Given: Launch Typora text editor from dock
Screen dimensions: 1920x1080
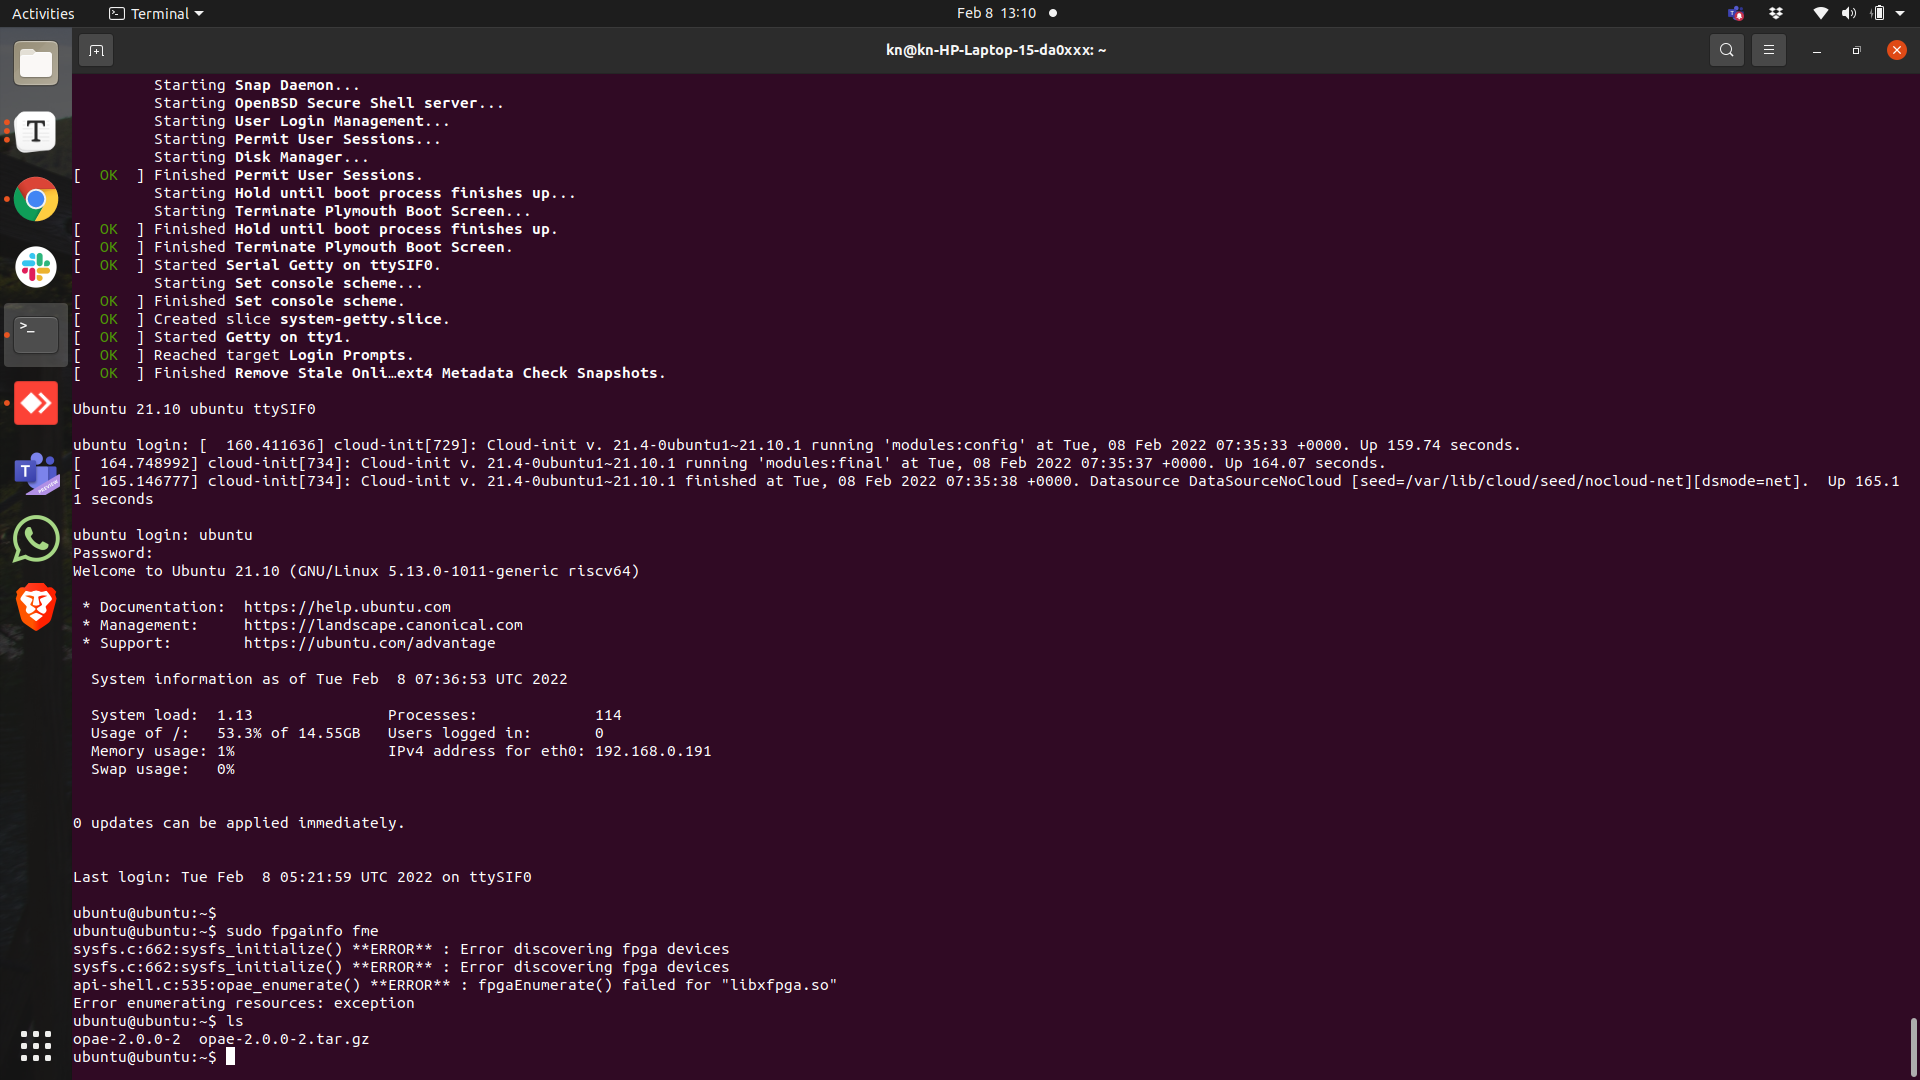Looking at the screenshot, I should click(x=36, y=132).
